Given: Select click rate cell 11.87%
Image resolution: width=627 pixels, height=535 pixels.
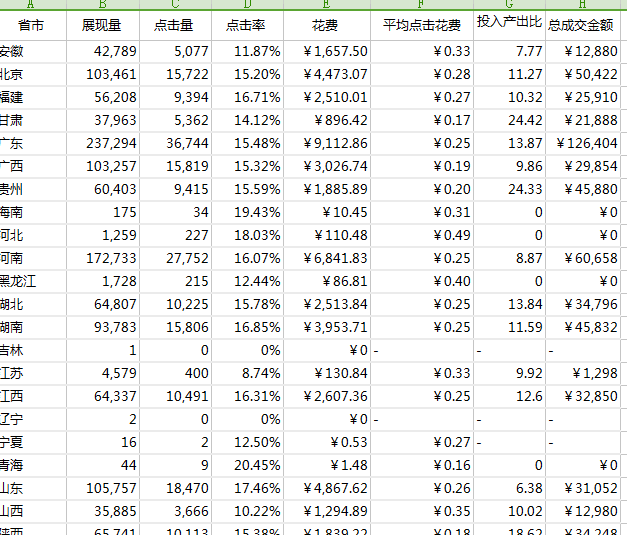Looking at the screenshot, I should pyautogui.click(x=247, y=52).
